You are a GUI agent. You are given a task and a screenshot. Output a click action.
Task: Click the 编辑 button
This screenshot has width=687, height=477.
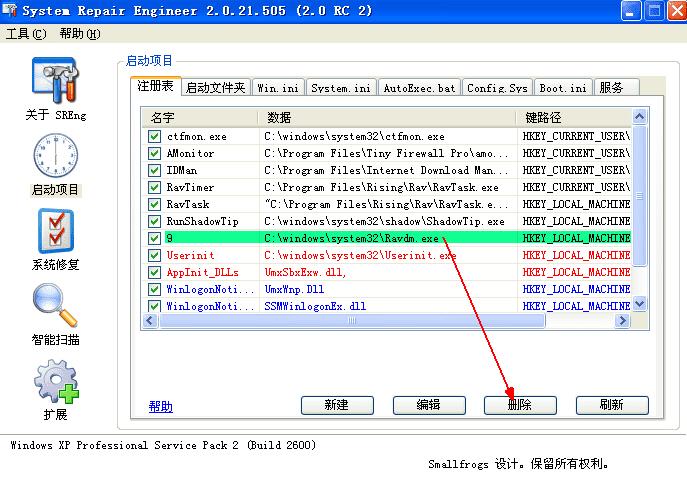(x=429, y=405)
